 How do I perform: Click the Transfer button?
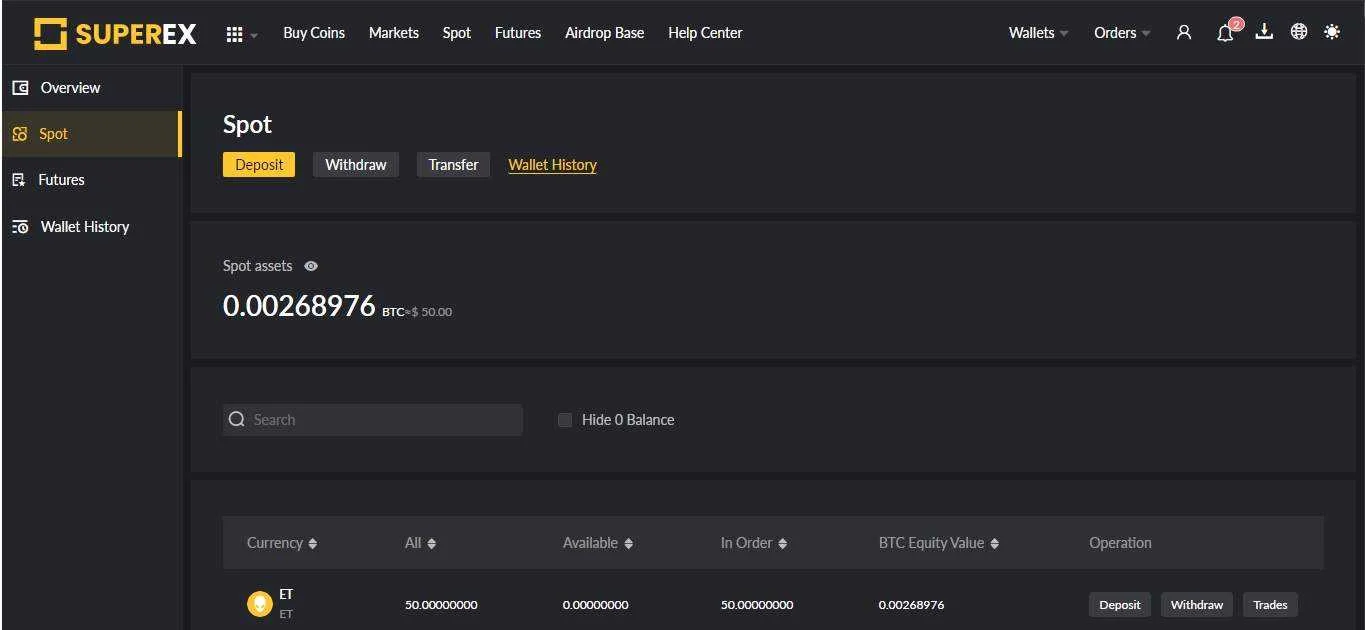coord(453,165)
